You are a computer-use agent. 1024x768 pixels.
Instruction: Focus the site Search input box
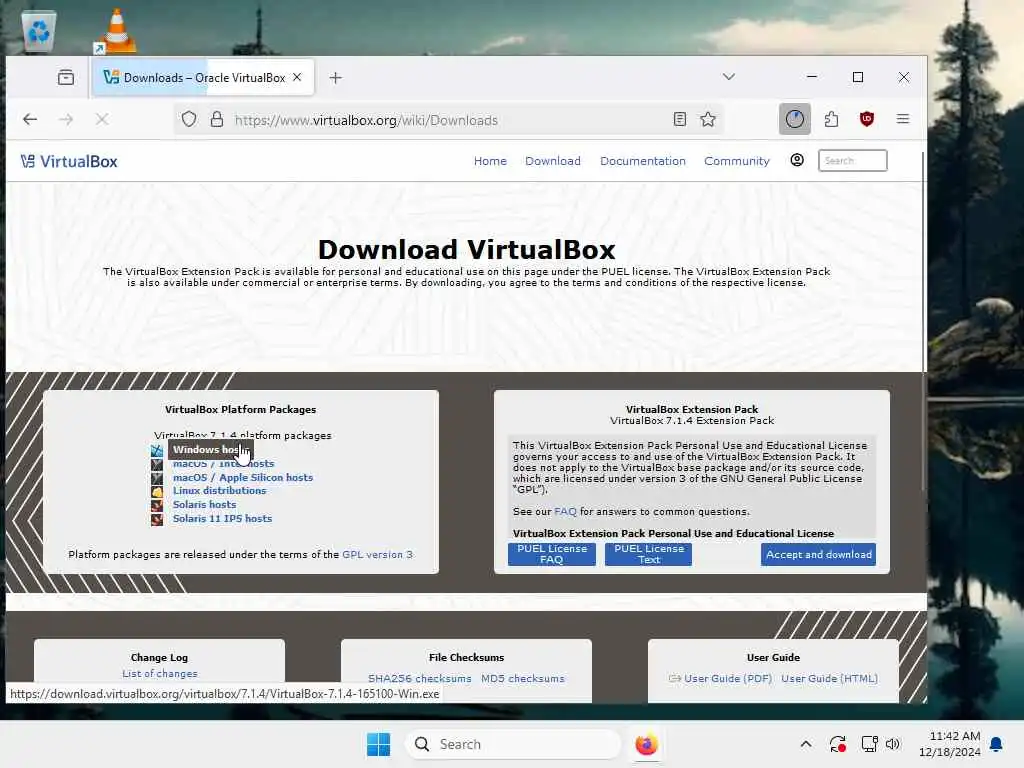pos(852,161)
